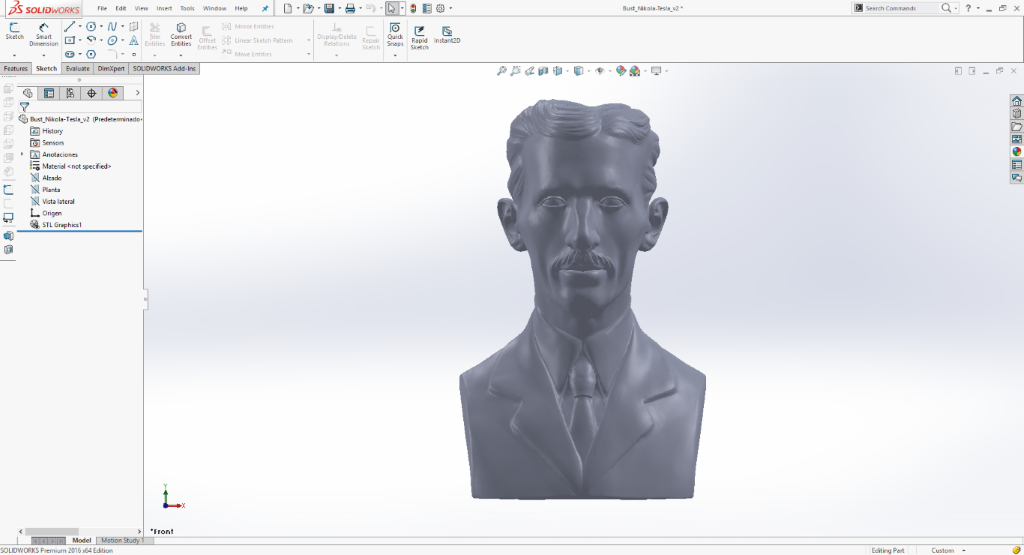
Task: Click Edit Appearance color ball
Action: 620,71
